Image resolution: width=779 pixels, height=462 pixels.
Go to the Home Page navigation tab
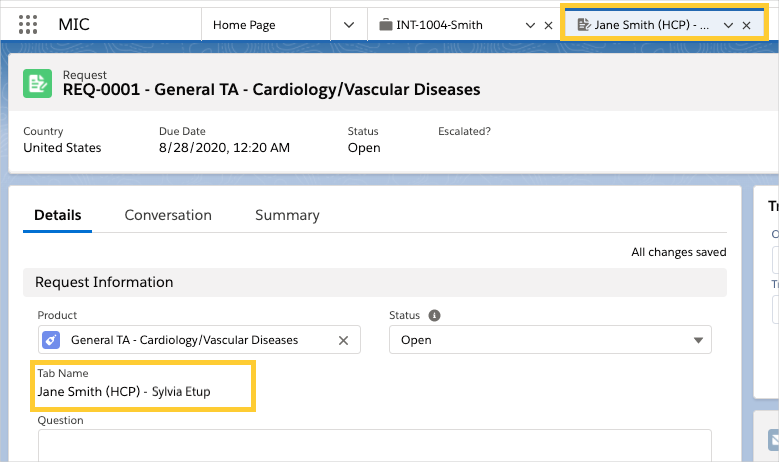[244, 25]
